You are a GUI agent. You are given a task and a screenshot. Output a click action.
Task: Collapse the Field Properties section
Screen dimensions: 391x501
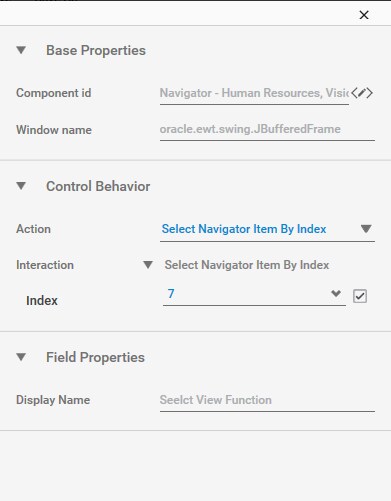pos(21,357)
